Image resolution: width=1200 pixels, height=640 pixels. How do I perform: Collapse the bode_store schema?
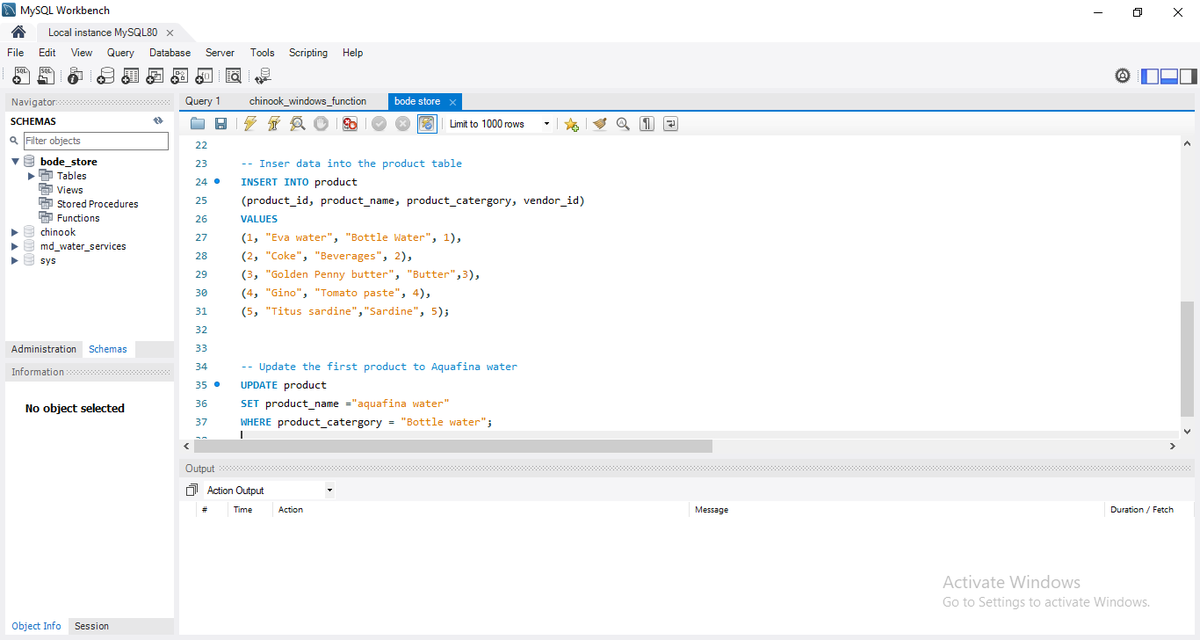tap(15, 161)
